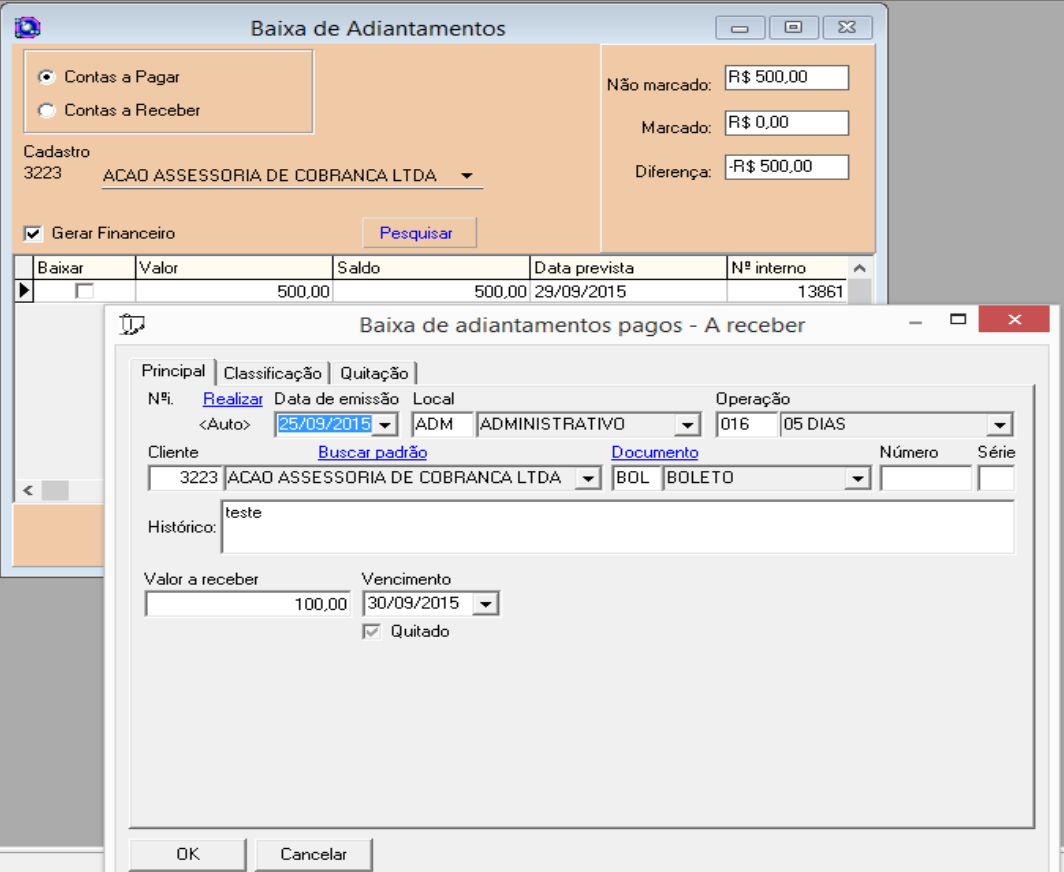
Task: Toggle the Quitado checkbox
Action: point(372,632)
